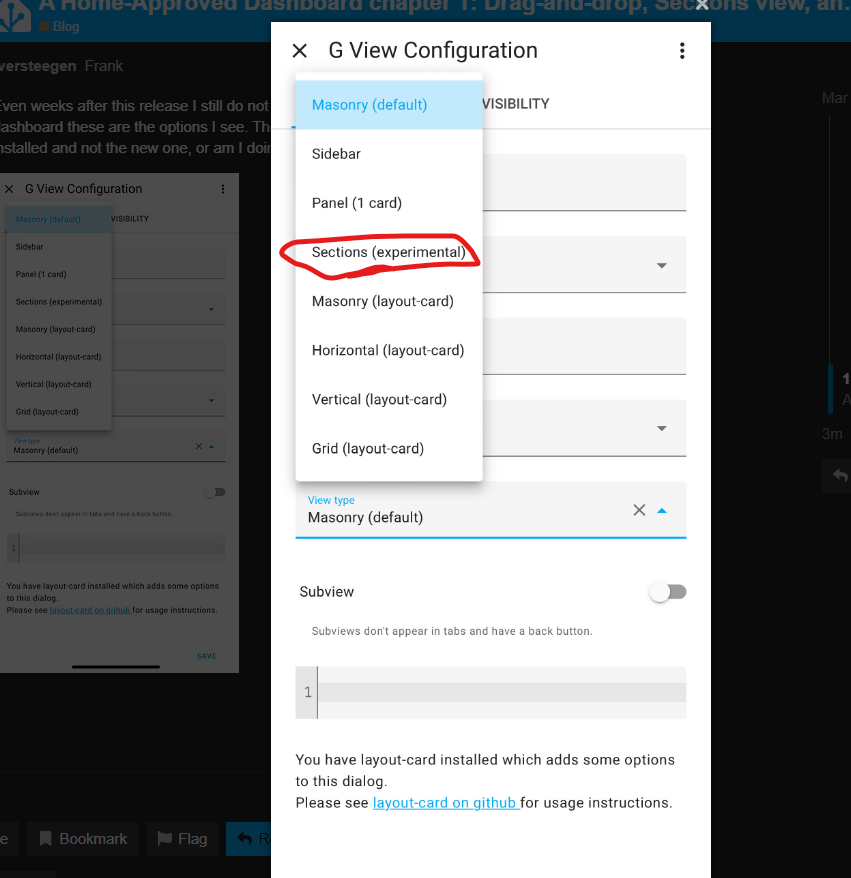Toggle Subview in the smaller dialog
Screen dimensions: 851x878
click(215, 492)
